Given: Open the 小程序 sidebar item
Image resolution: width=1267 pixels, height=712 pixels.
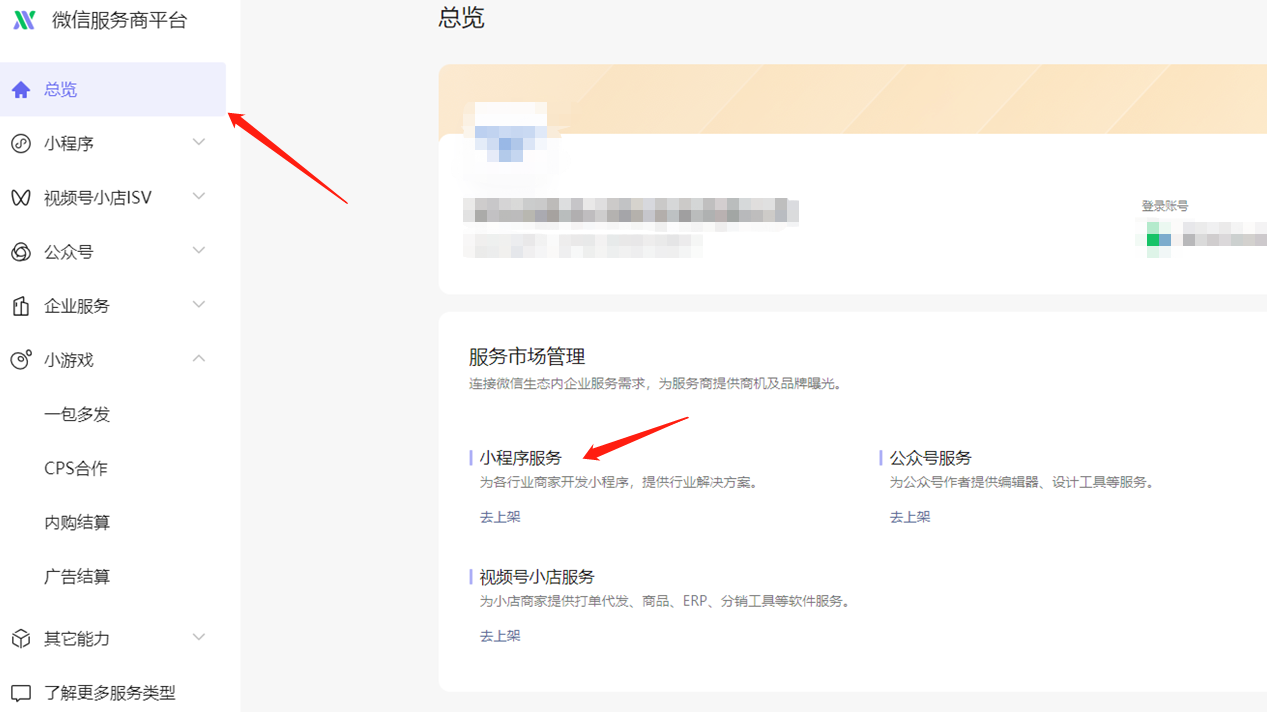Looking at the screenshot, I should point(113,144).
